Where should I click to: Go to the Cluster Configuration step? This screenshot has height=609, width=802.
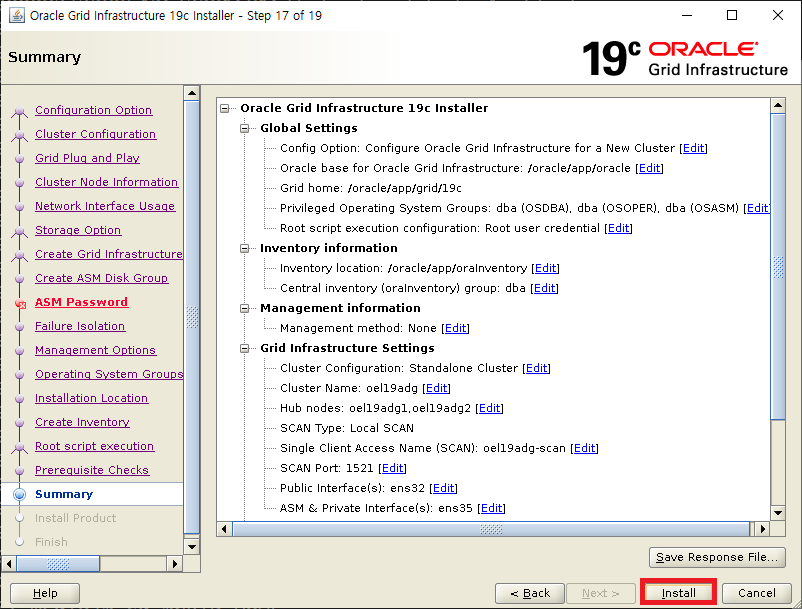click(x=96, y=134)
